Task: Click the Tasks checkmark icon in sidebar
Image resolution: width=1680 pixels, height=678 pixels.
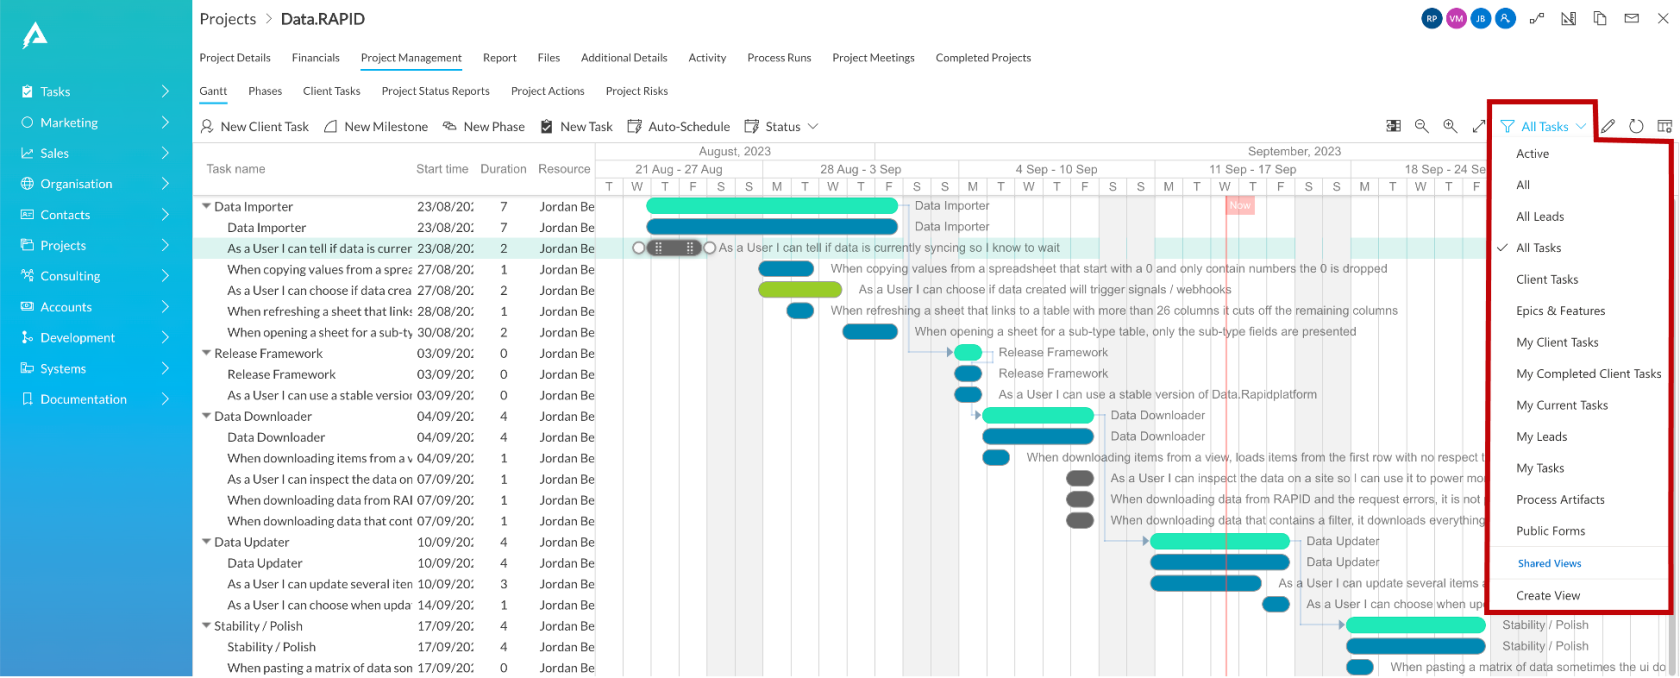Action: (28, 92)
